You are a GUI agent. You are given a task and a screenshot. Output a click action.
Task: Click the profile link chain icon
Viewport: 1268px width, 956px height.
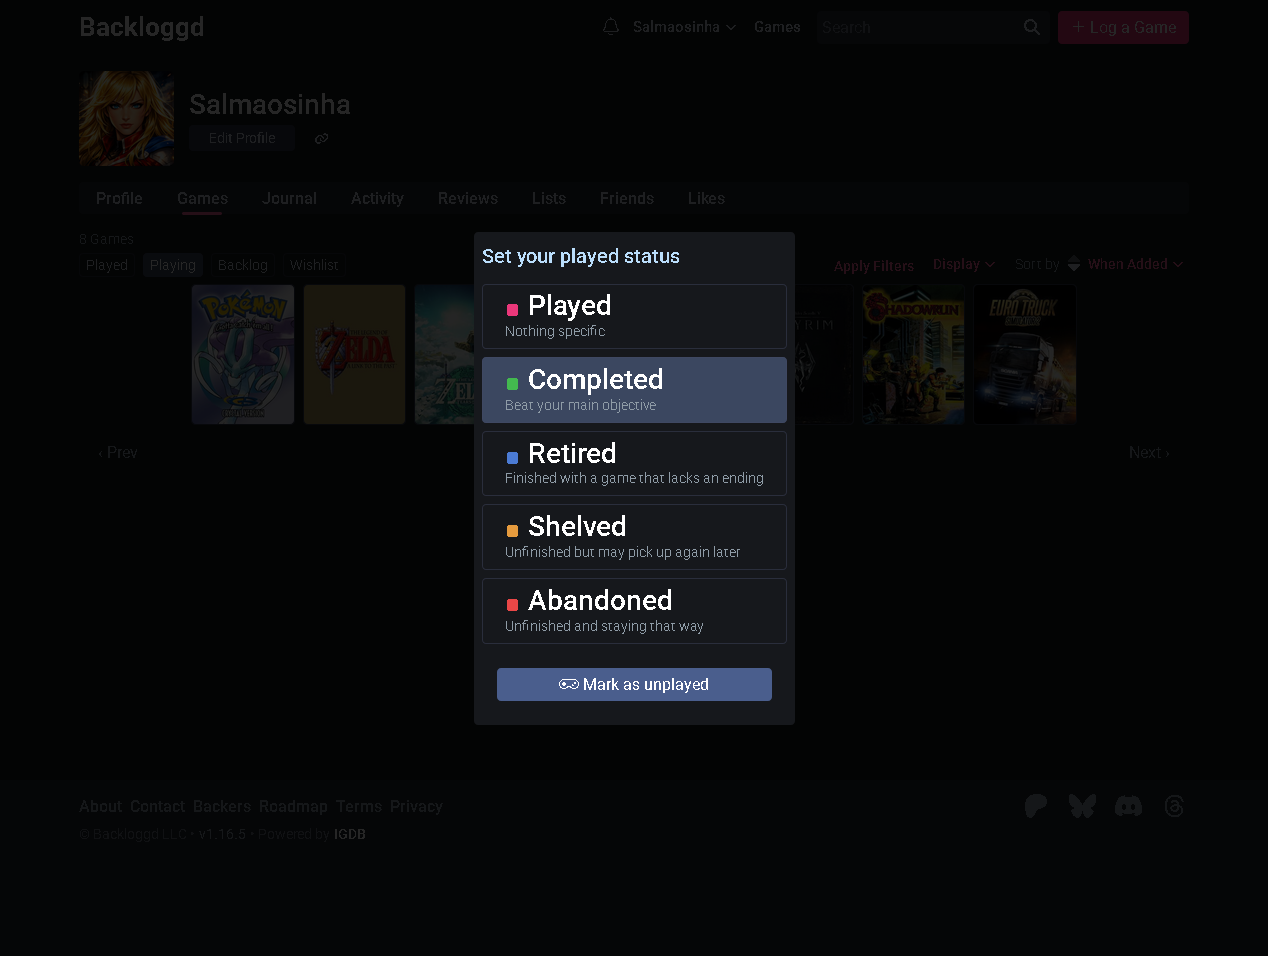coord(322,139)
